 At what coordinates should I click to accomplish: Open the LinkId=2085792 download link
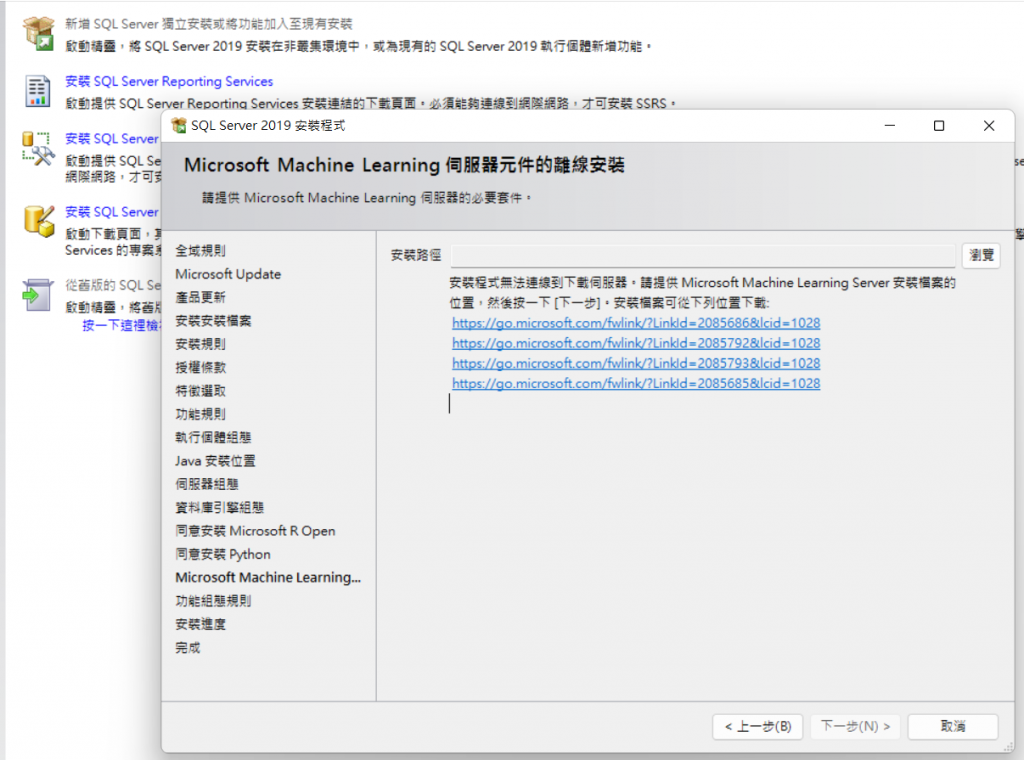pyautogui.click(x=635, y=343)
